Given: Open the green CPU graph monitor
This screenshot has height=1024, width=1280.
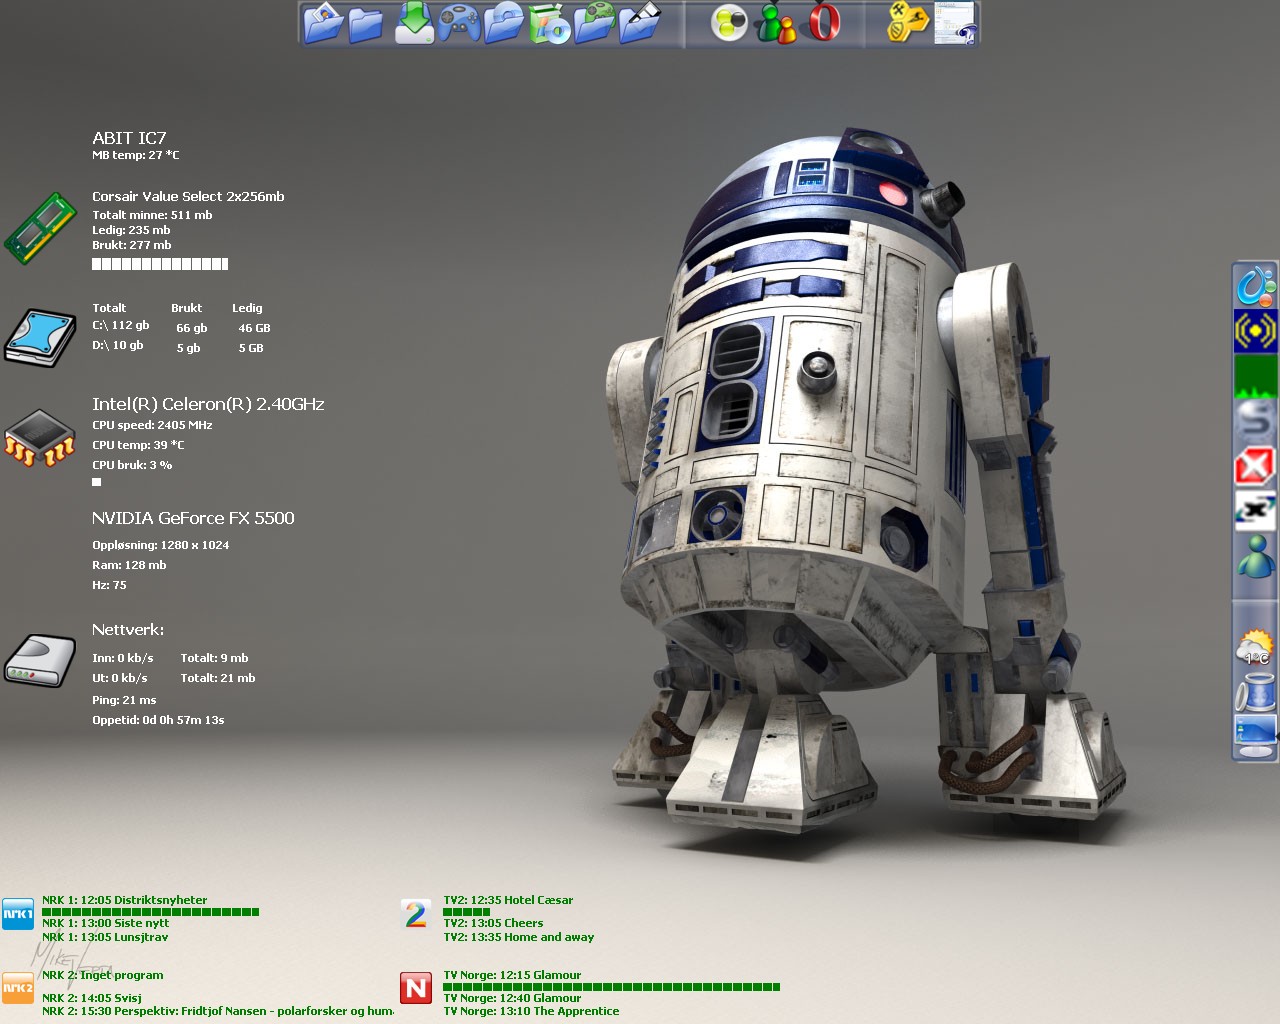Looking at the screenshot, I should coord(1255,376).
